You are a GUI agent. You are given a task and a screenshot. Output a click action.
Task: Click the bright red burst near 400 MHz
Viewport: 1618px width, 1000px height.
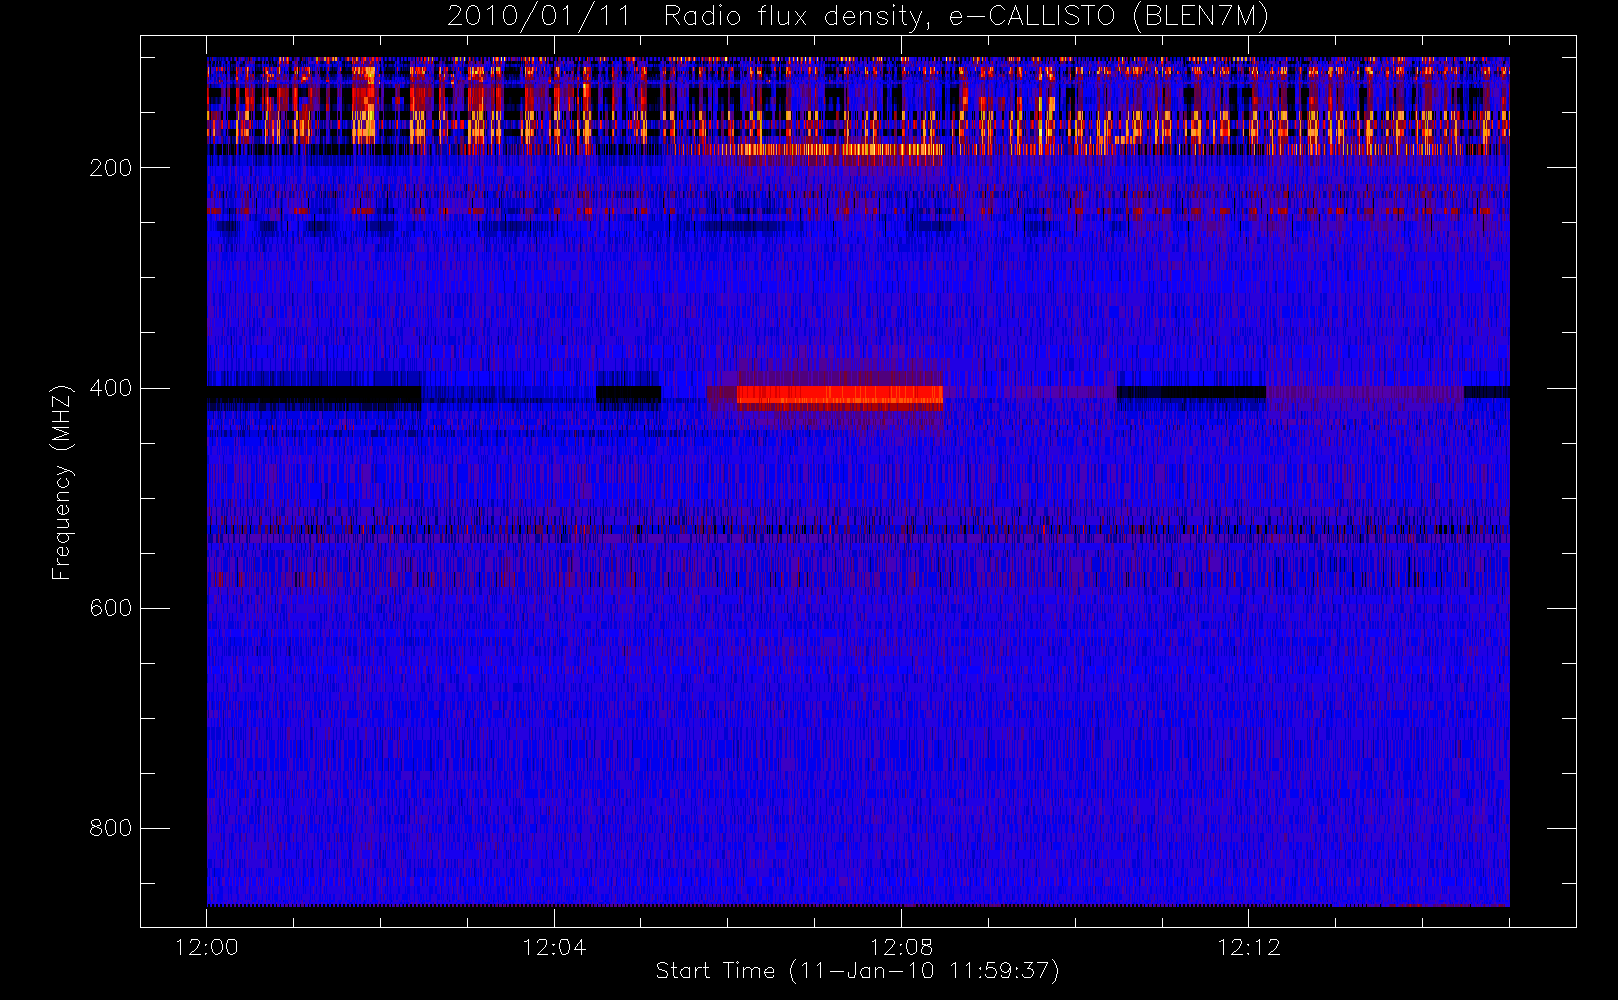coord(840,396)
